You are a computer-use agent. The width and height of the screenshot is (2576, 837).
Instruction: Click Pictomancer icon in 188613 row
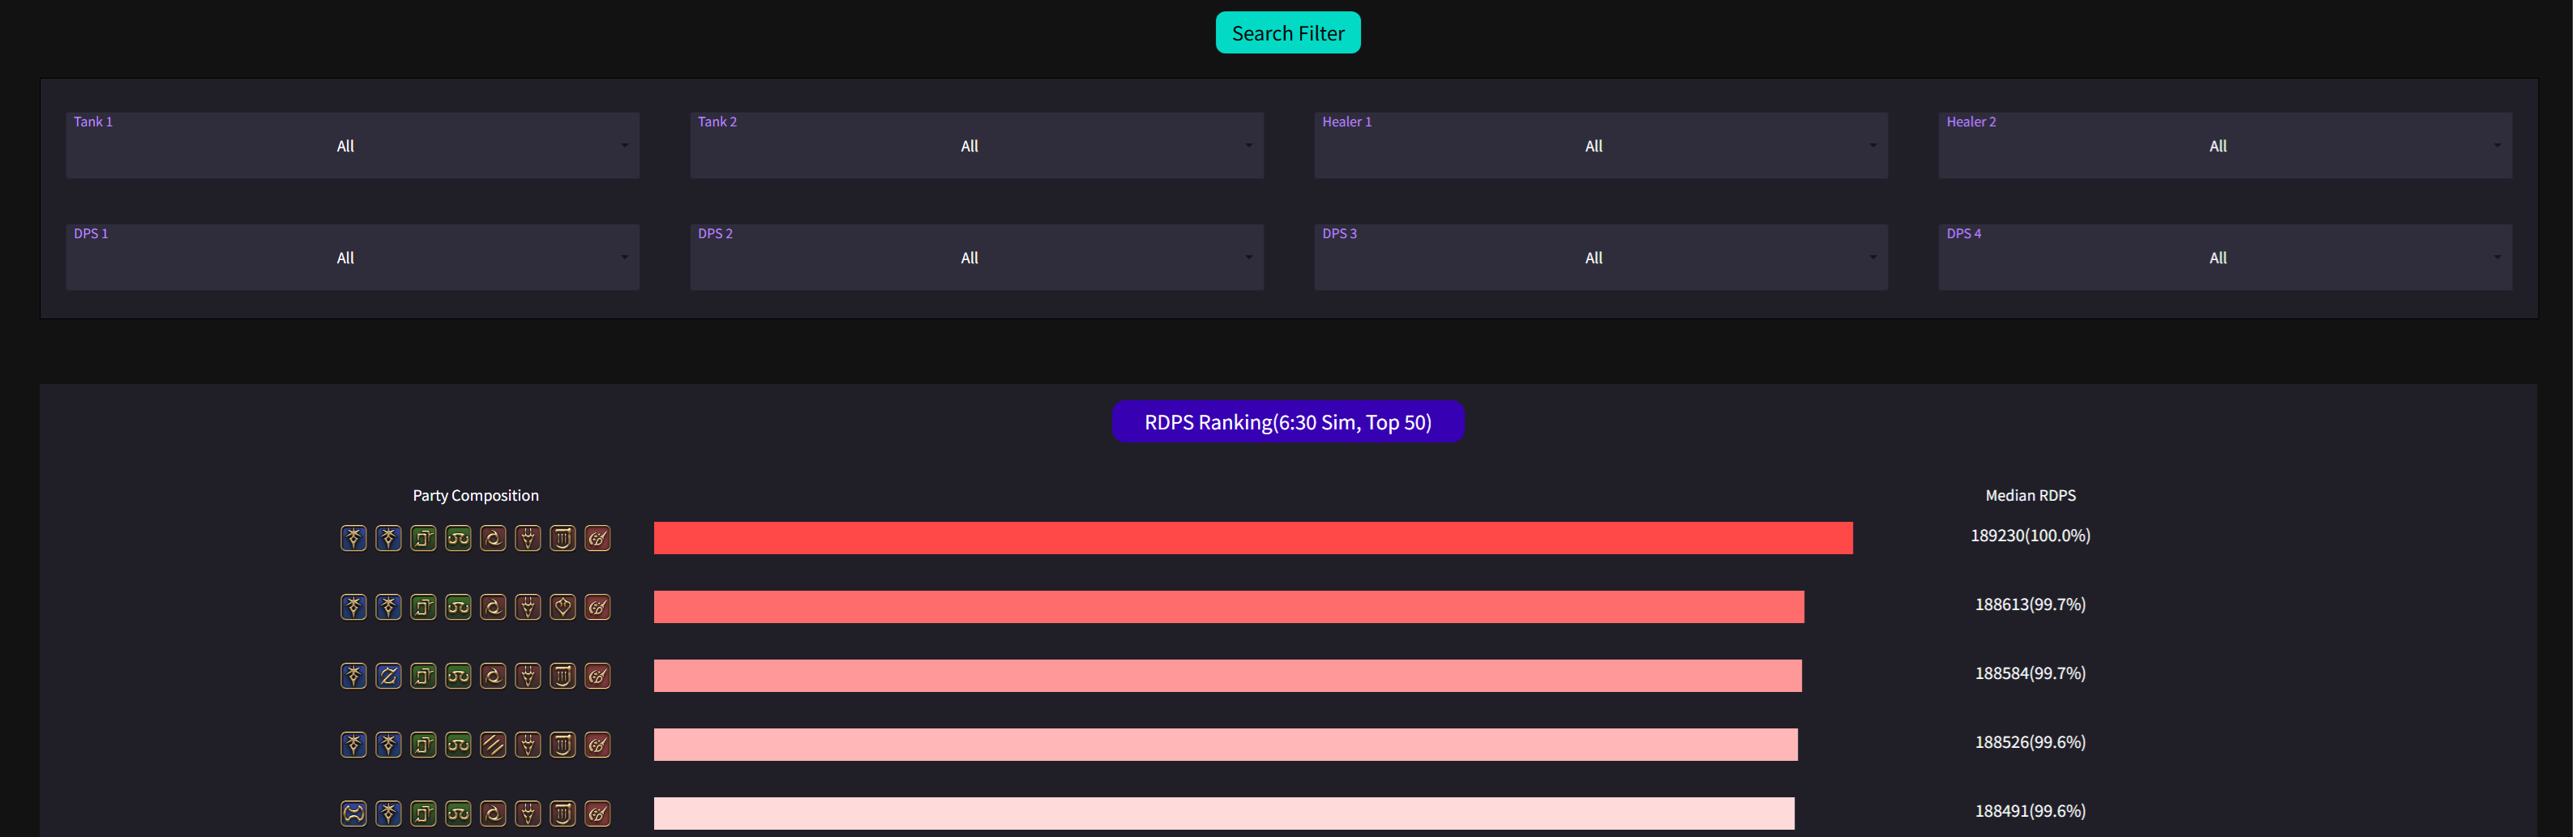pos(598,607)
